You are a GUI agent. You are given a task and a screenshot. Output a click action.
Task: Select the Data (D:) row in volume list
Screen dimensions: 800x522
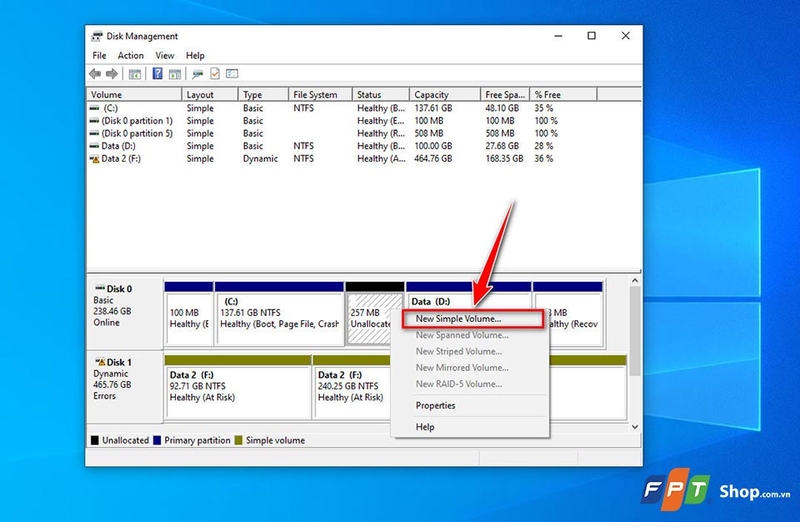pyautogui.click(x=364, y=146)
